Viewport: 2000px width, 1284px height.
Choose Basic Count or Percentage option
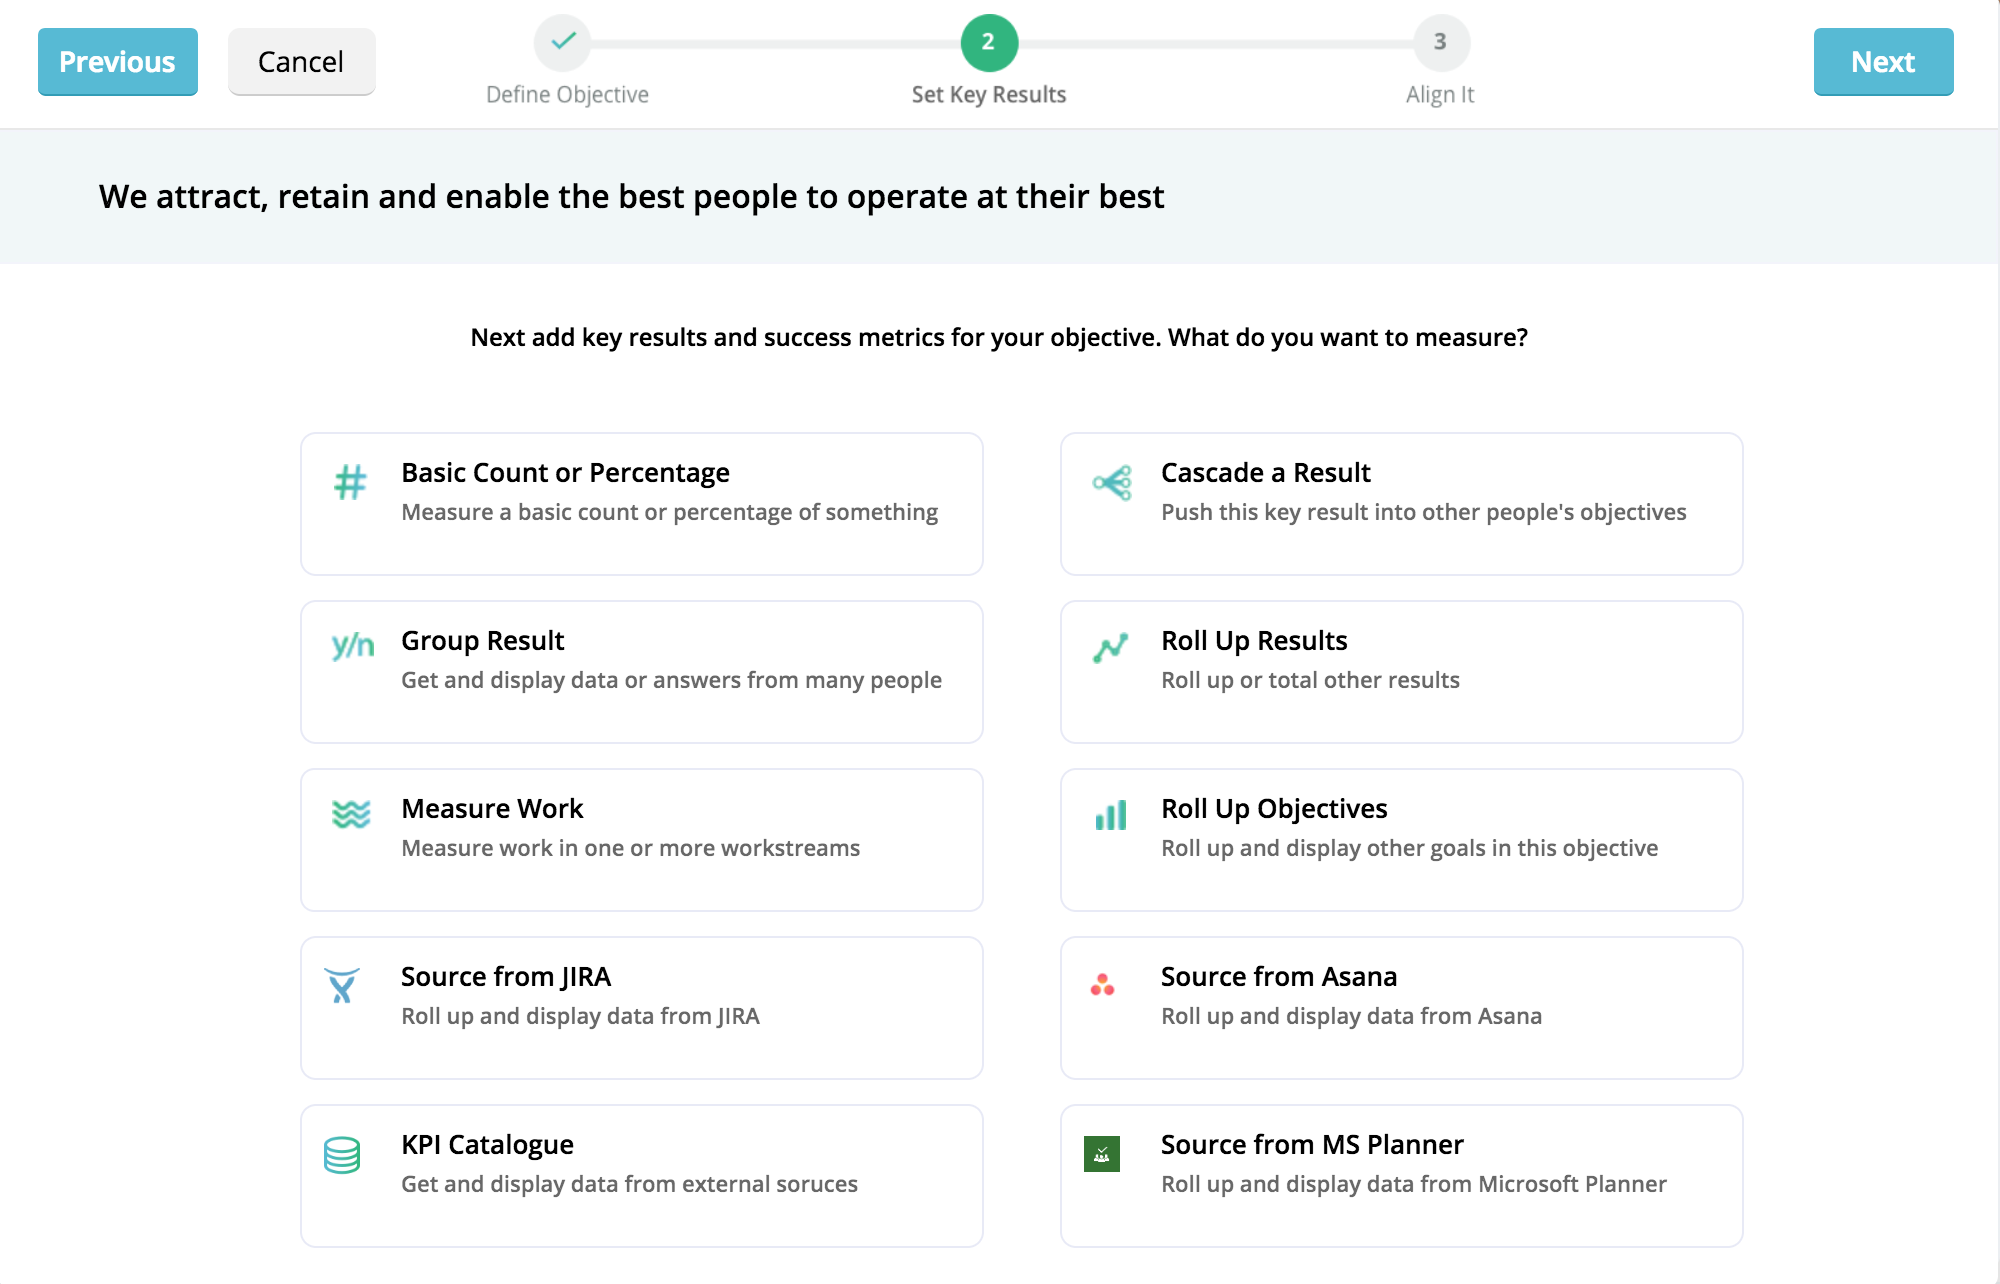pos(565,472)
